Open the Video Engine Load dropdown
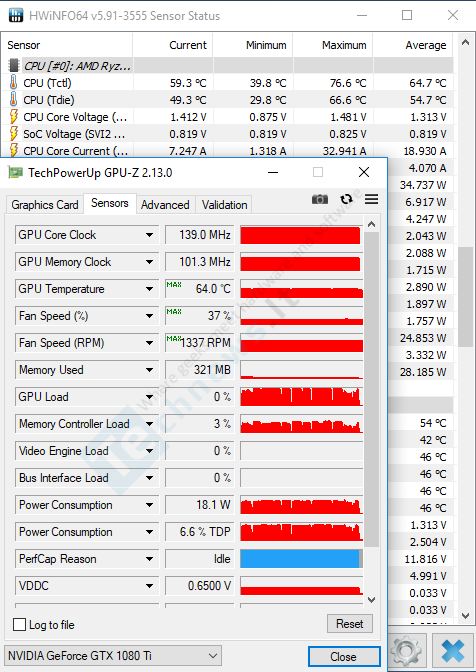The image size is (476, 672). 149,451
